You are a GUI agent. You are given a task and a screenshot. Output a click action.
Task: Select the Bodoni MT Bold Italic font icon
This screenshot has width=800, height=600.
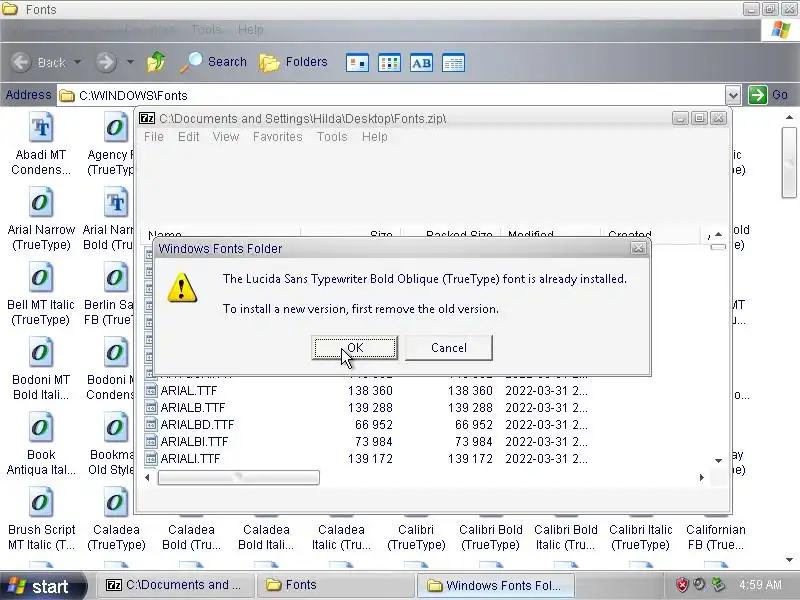41,353
